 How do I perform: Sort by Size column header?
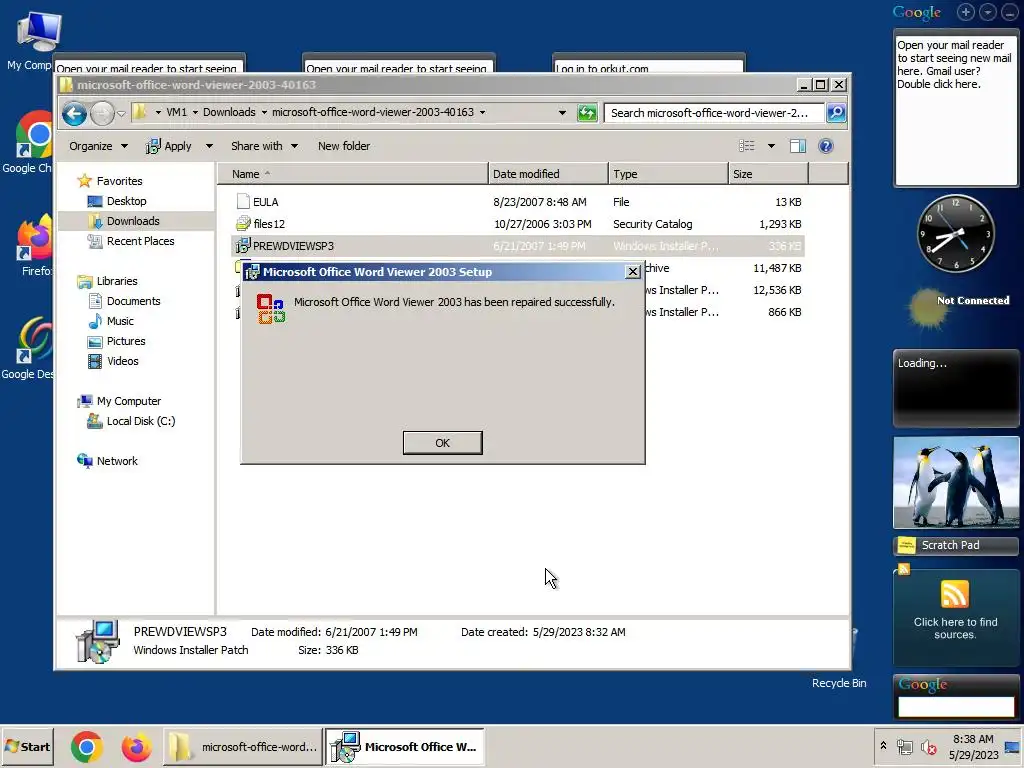point(768,174)
